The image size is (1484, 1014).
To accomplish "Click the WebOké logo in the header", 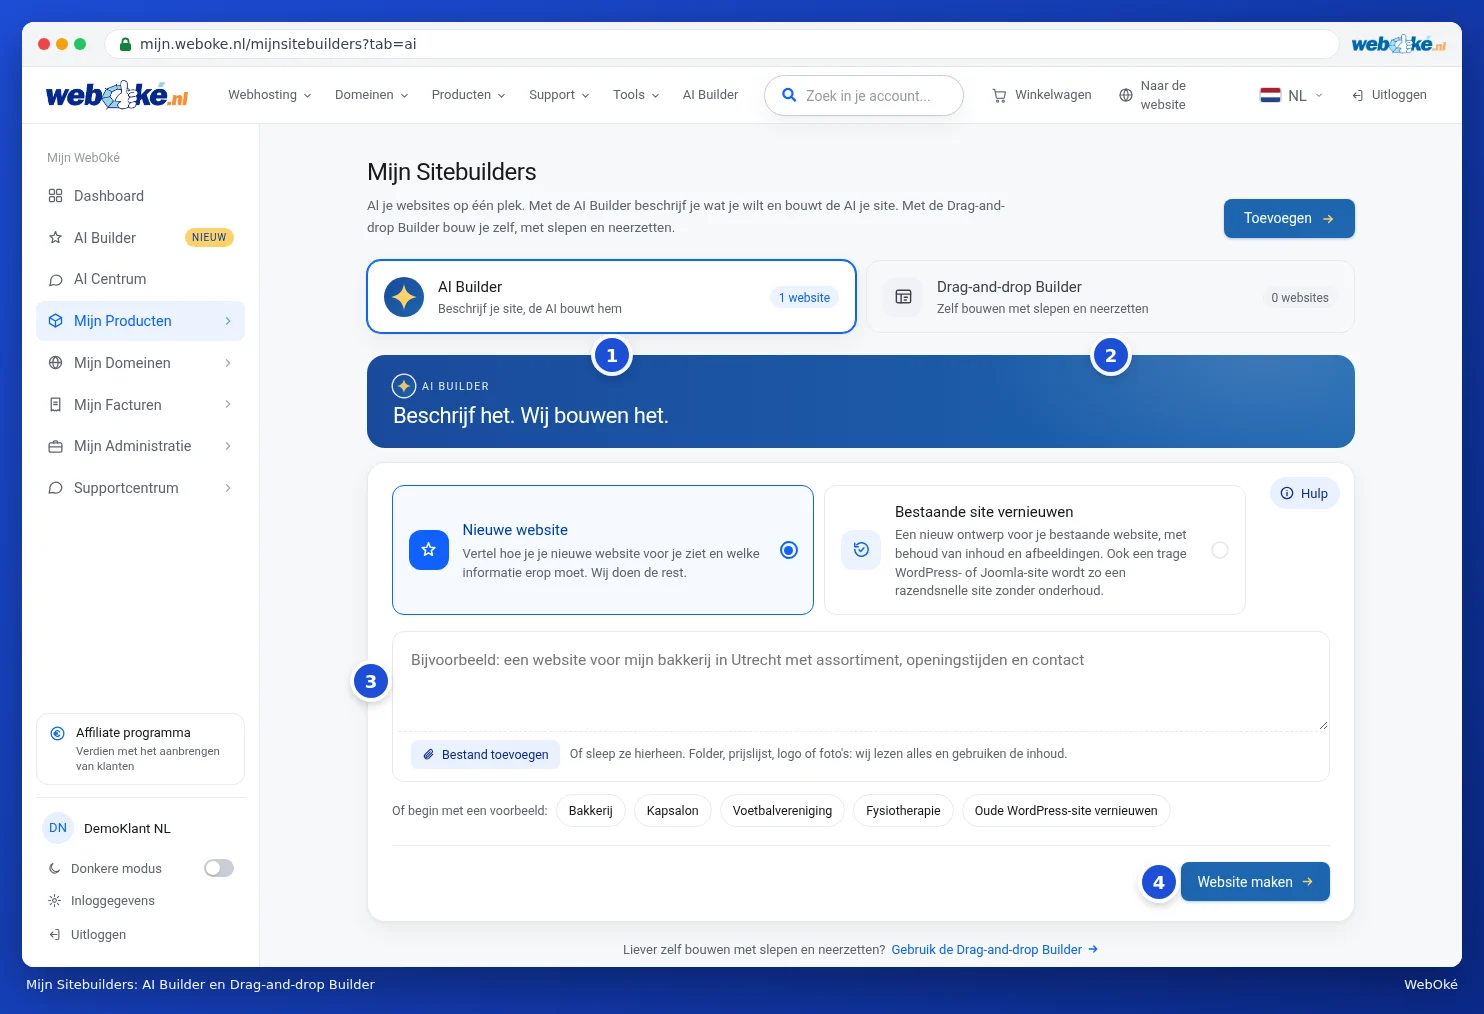I will pos(117,95).
